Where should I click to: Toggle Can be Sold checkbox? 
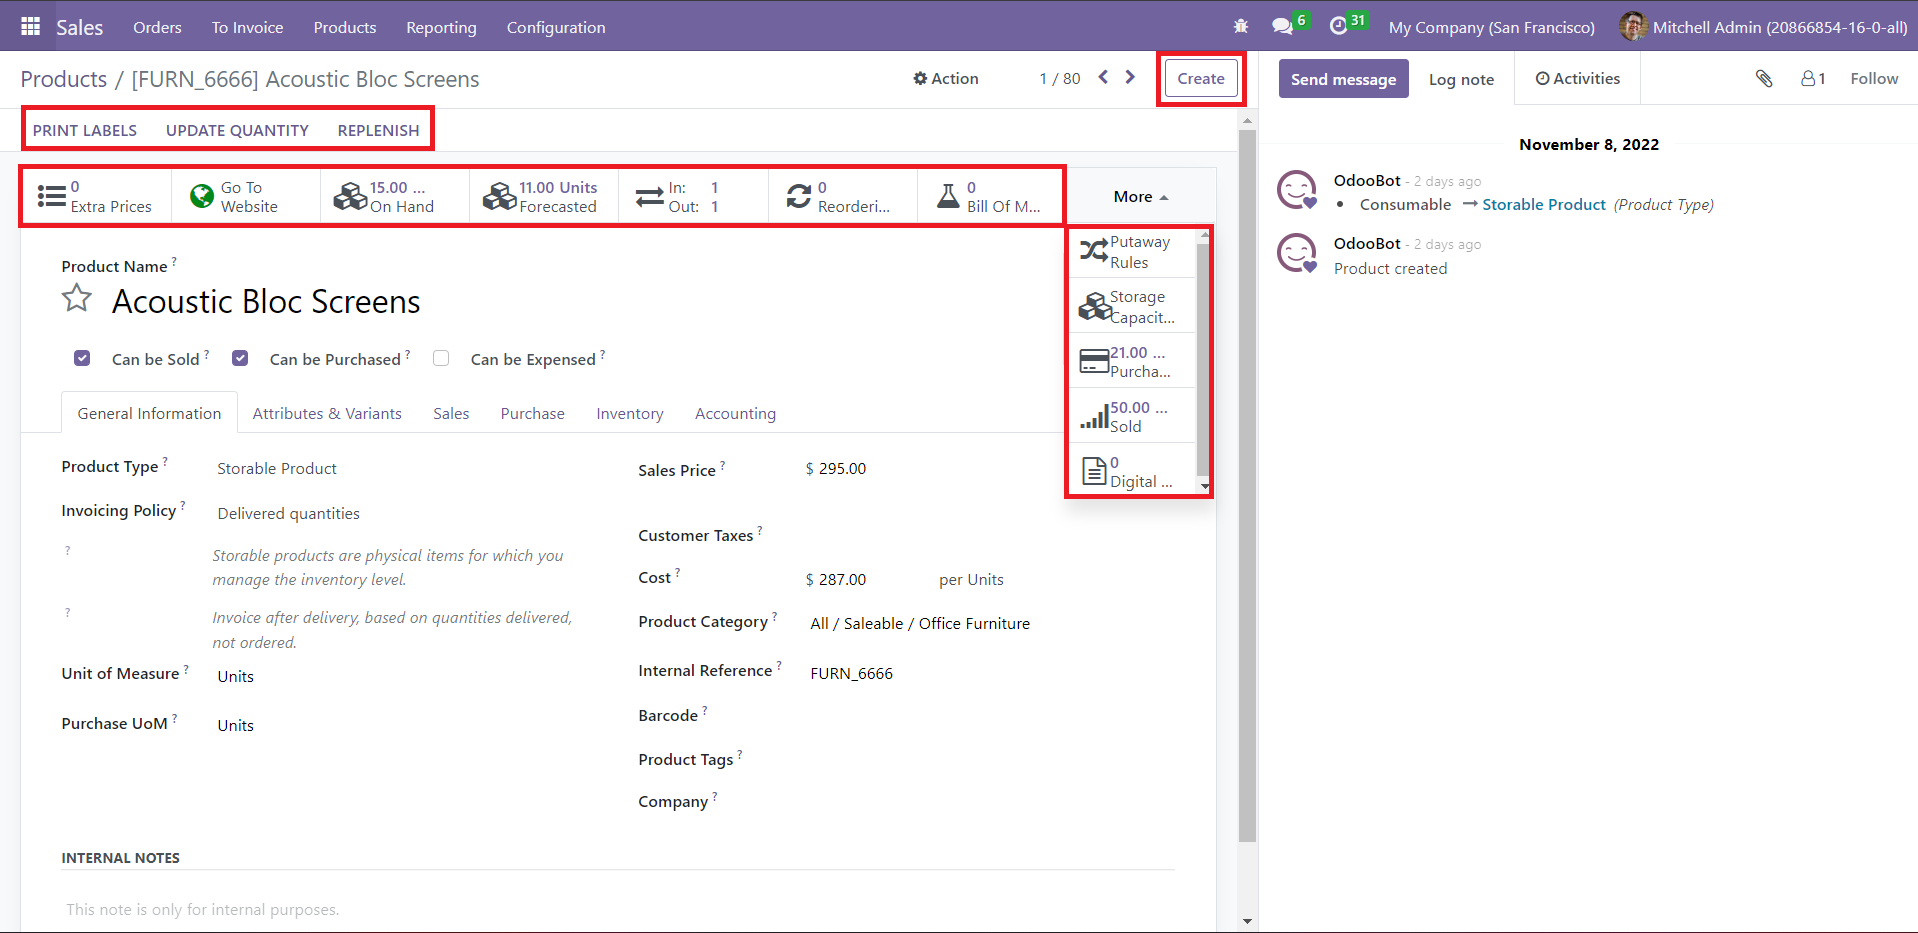(x=82, y=358)
